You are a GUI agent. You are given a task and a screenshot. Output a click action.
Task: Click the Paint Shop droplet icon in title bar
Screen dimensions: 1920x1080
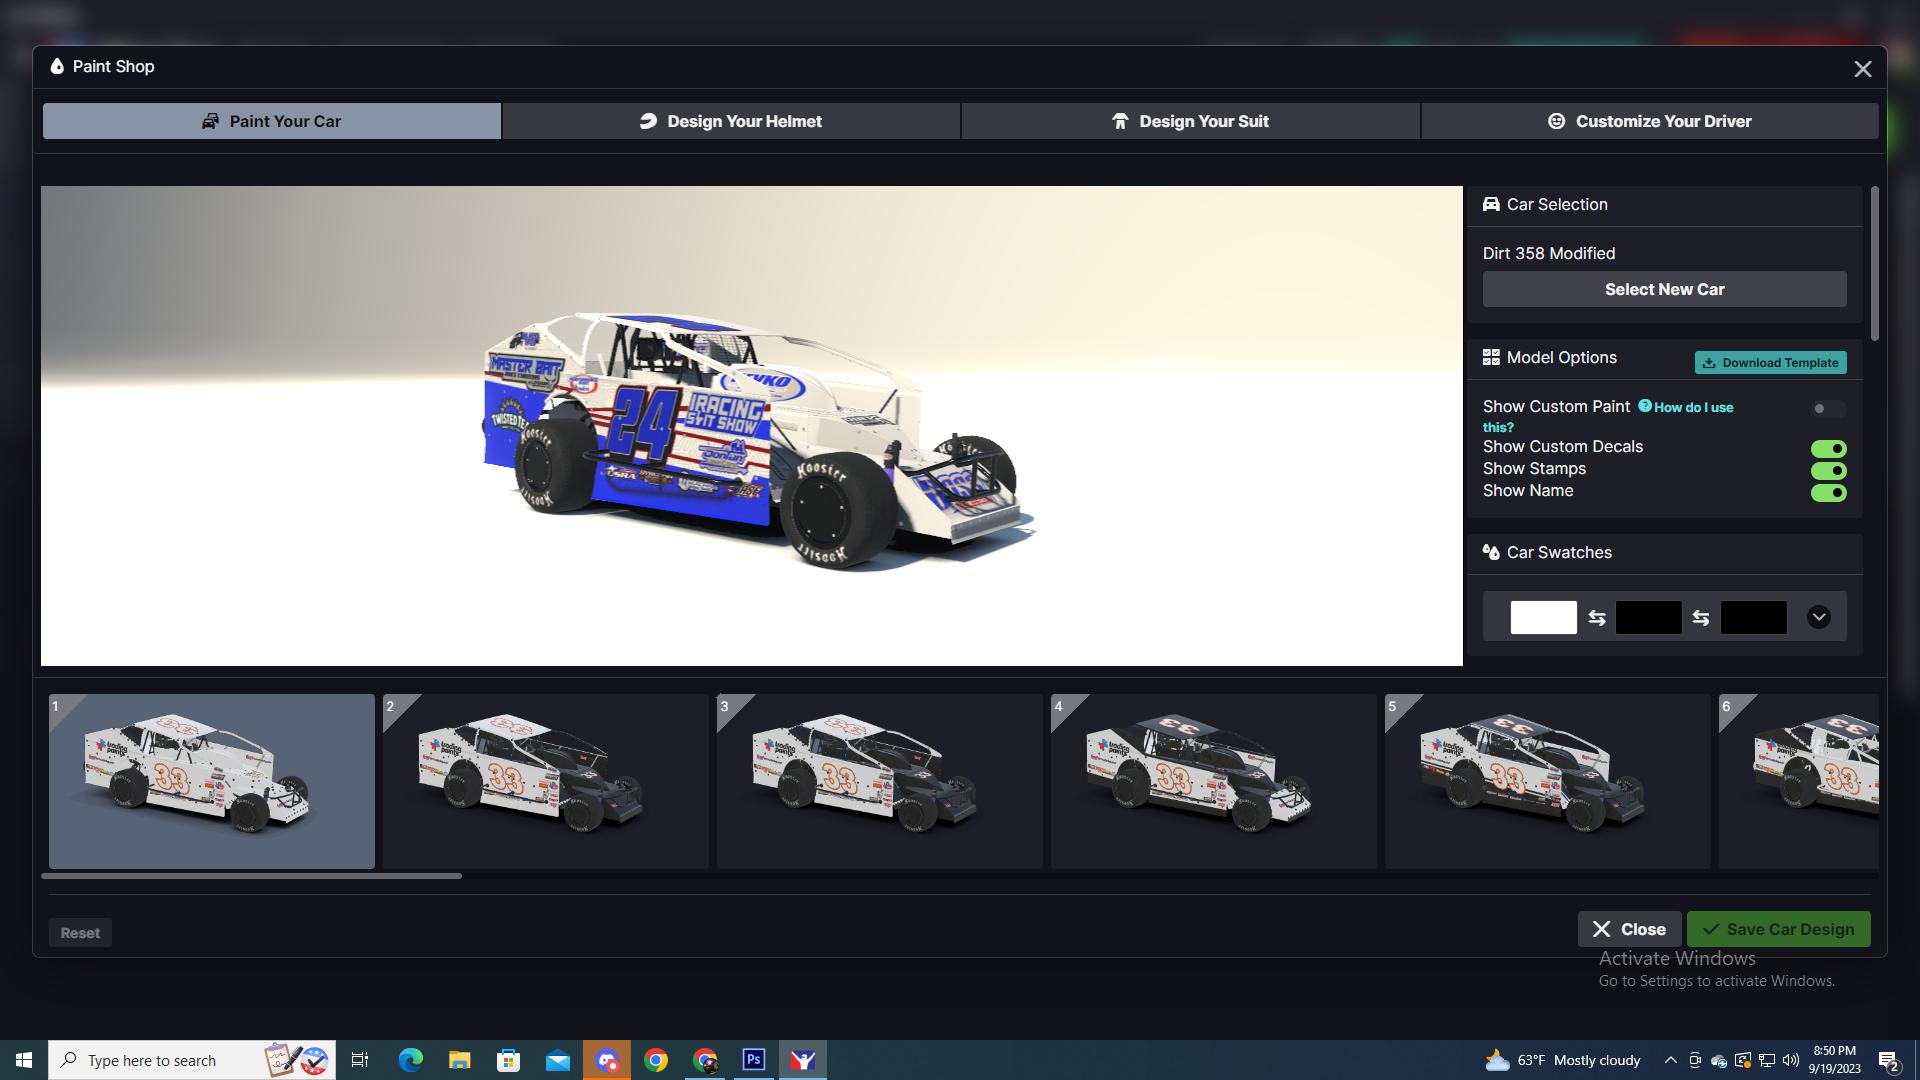55,66
